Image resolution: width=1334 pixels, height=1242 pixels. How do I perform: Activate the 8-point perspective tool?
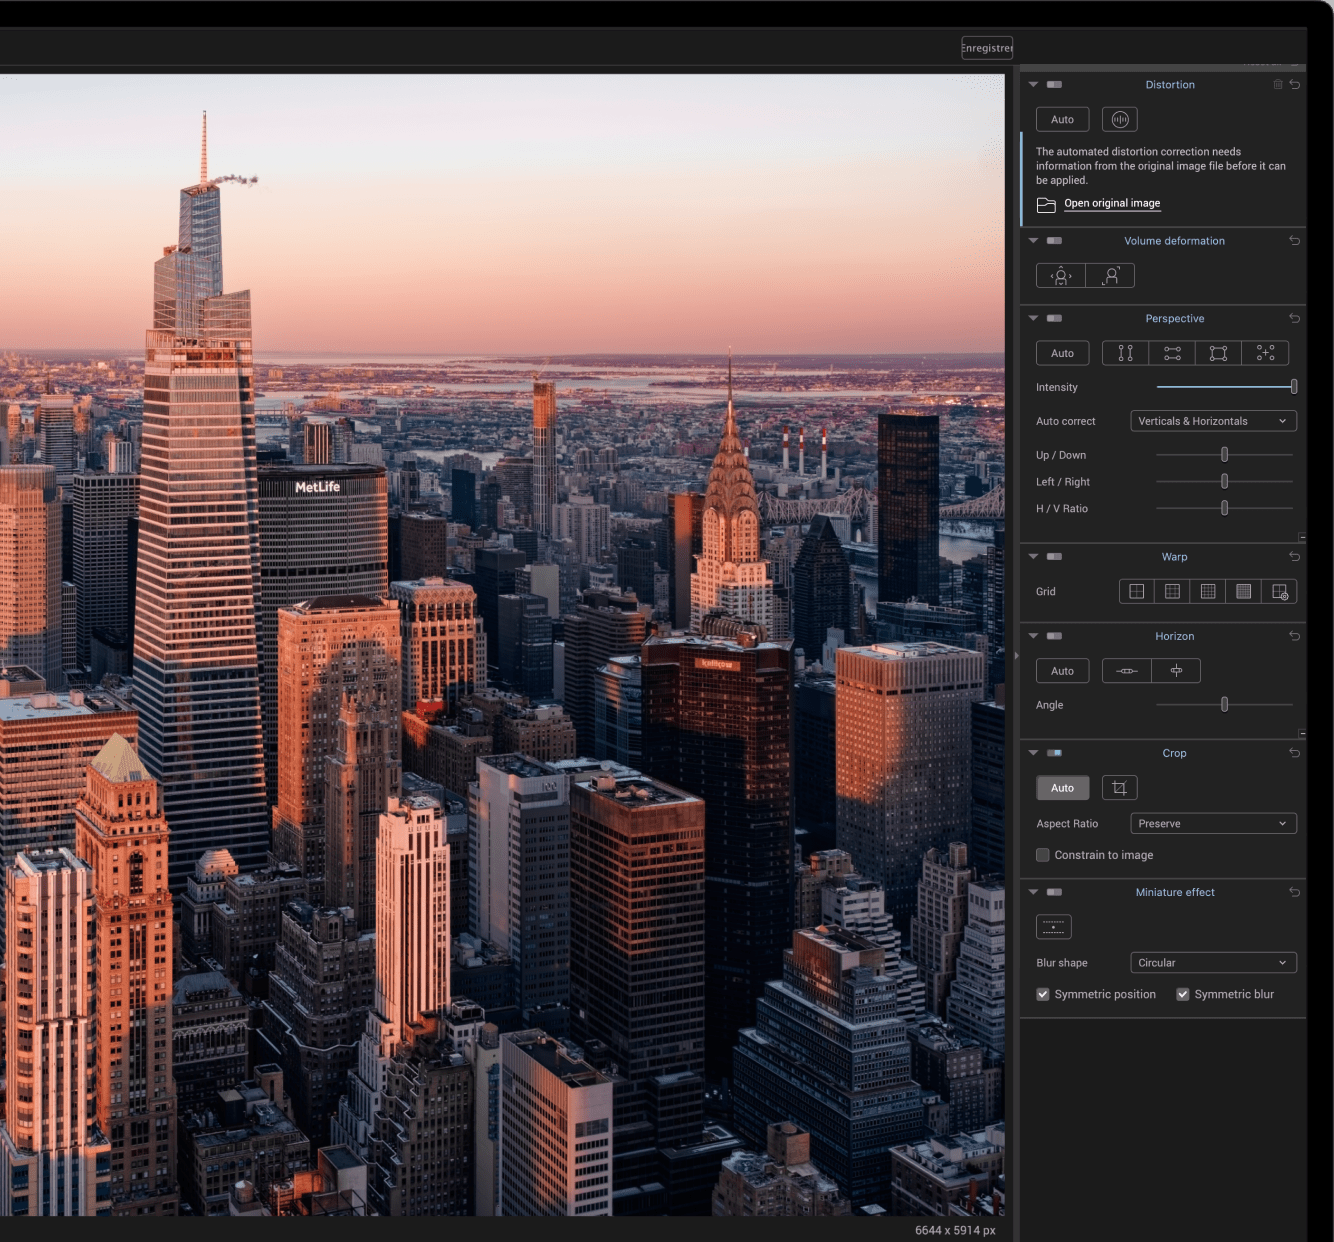[x=1265, y=353]
